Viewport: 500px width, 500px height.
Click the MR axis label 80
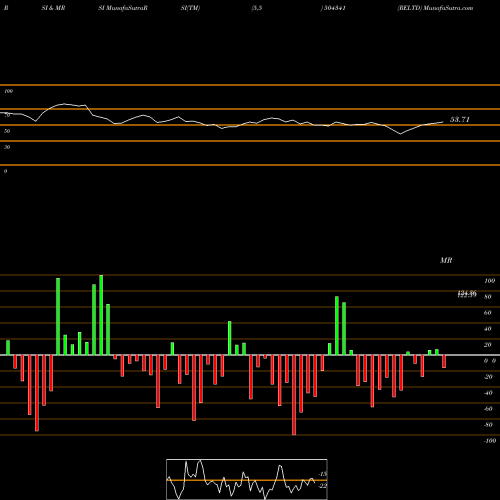point(488,297)
